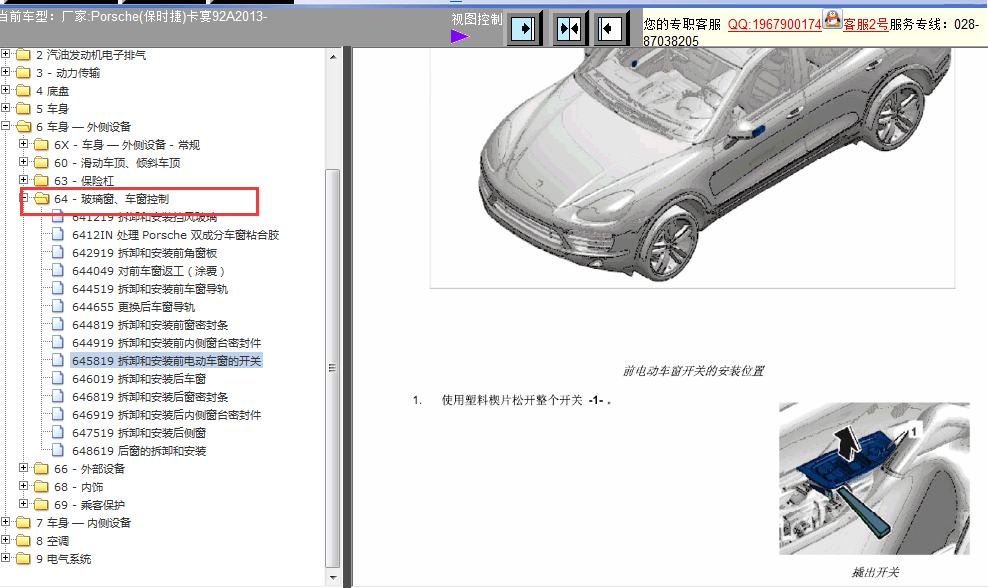Click caption 前电动车窗开关的安装位置
Screen dimensions: 988x588
click(693, 371)
